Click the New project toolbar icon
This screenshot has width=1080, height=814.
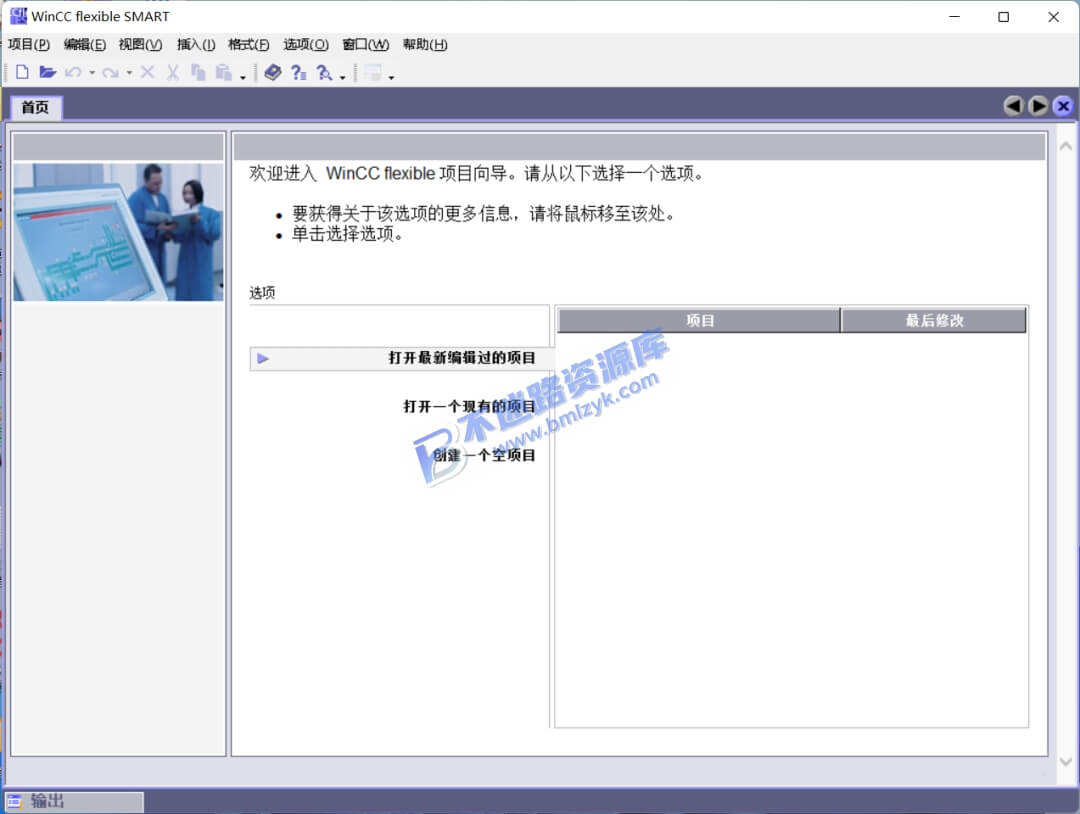(22, 72)
